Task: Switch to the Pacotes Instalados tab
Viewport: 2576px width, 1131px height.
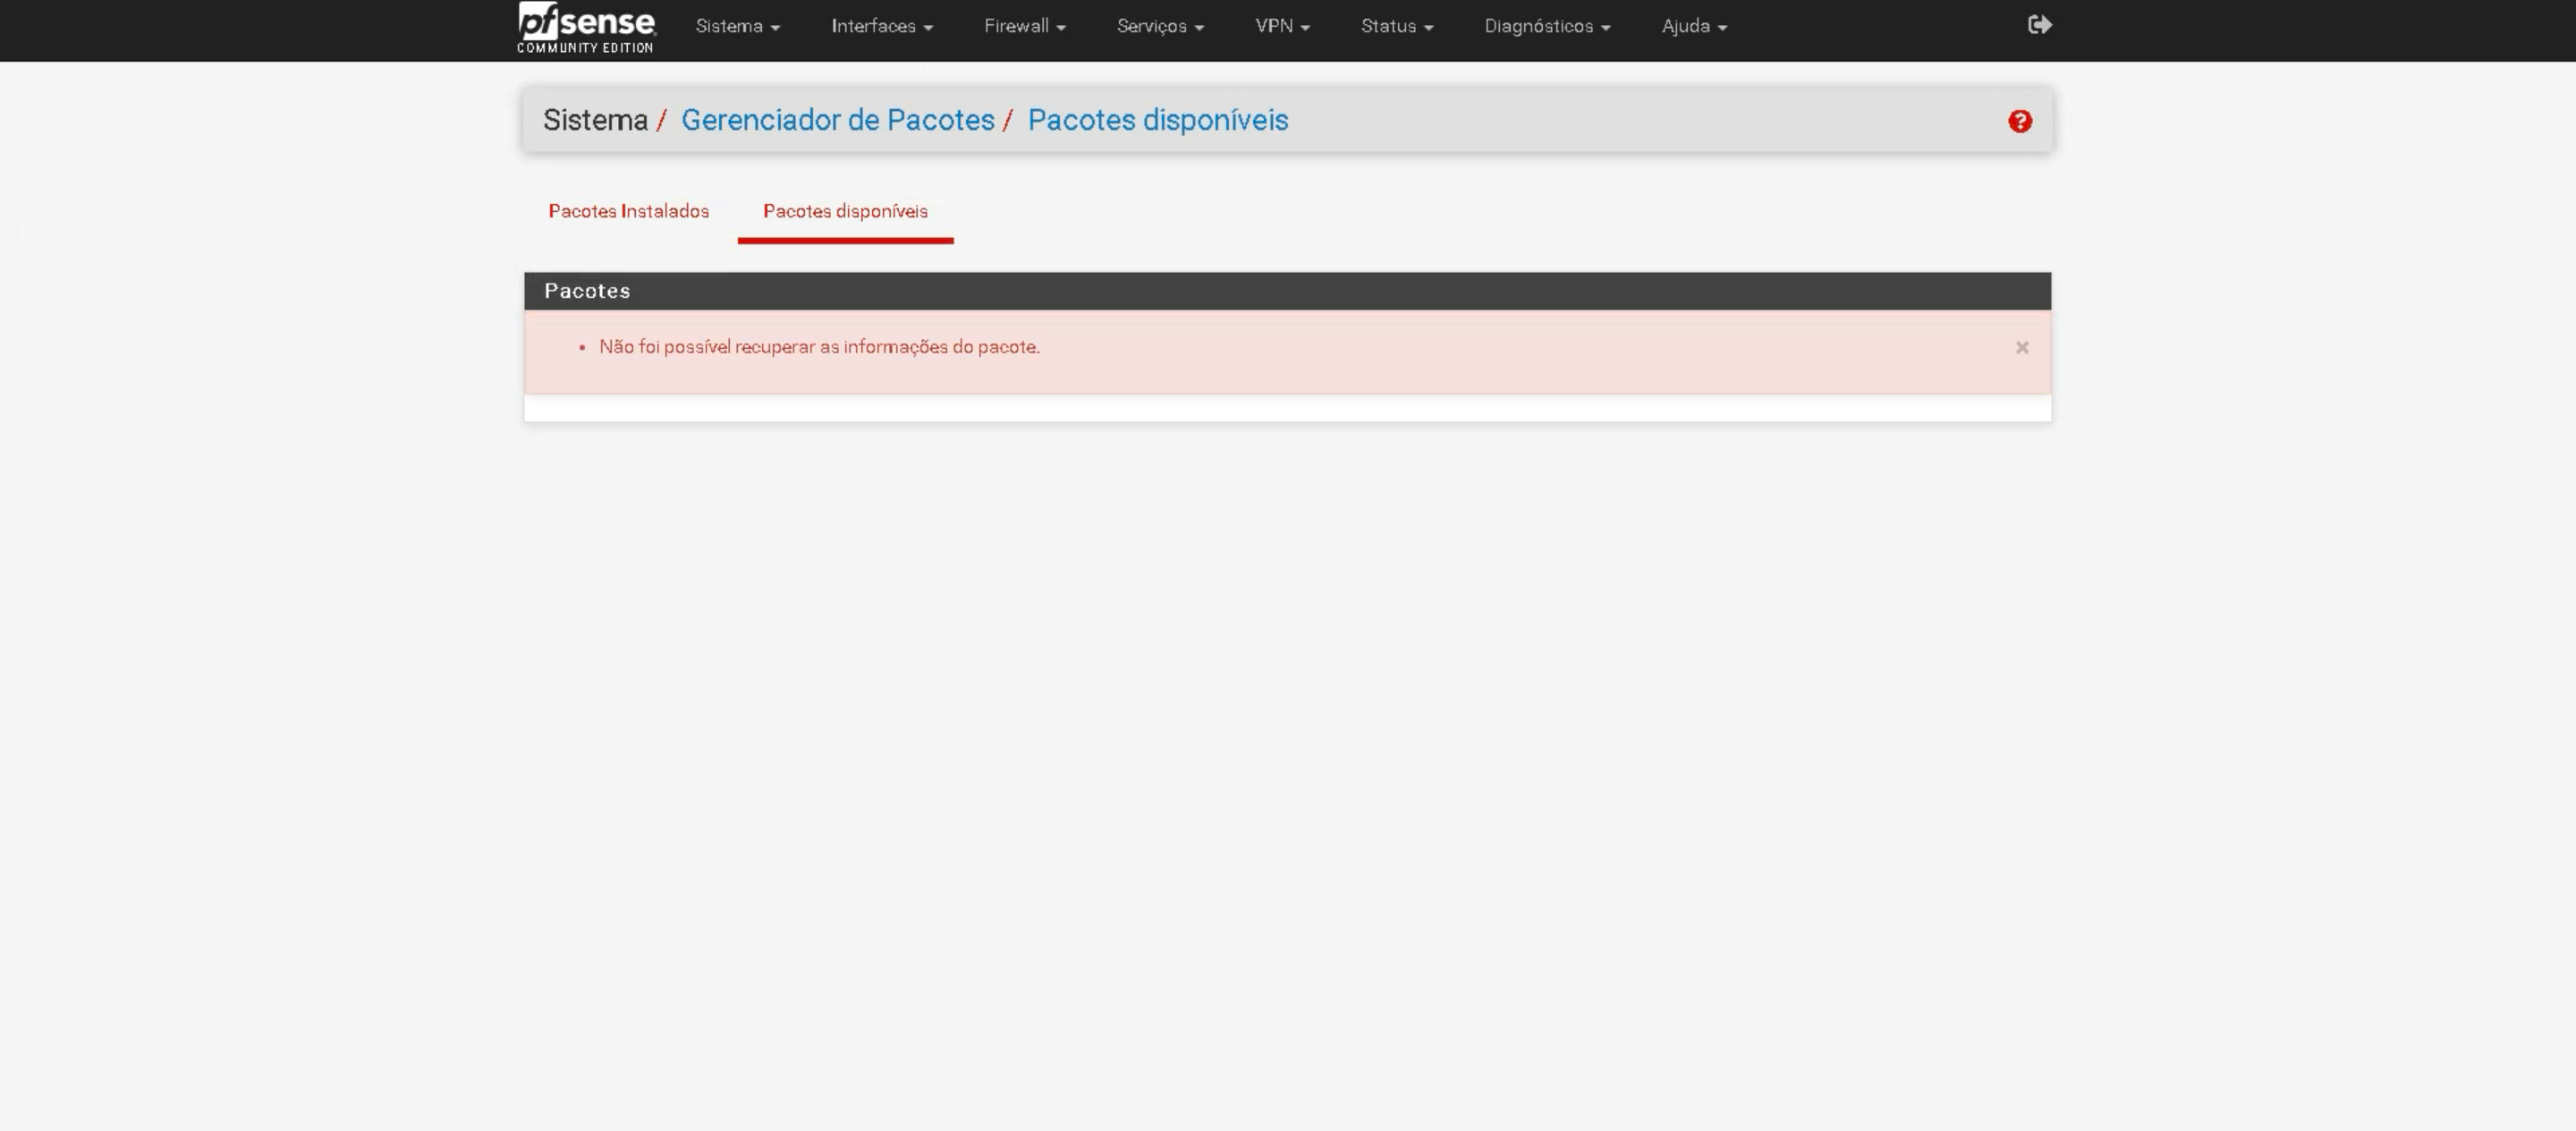Action: click(628, 211)
